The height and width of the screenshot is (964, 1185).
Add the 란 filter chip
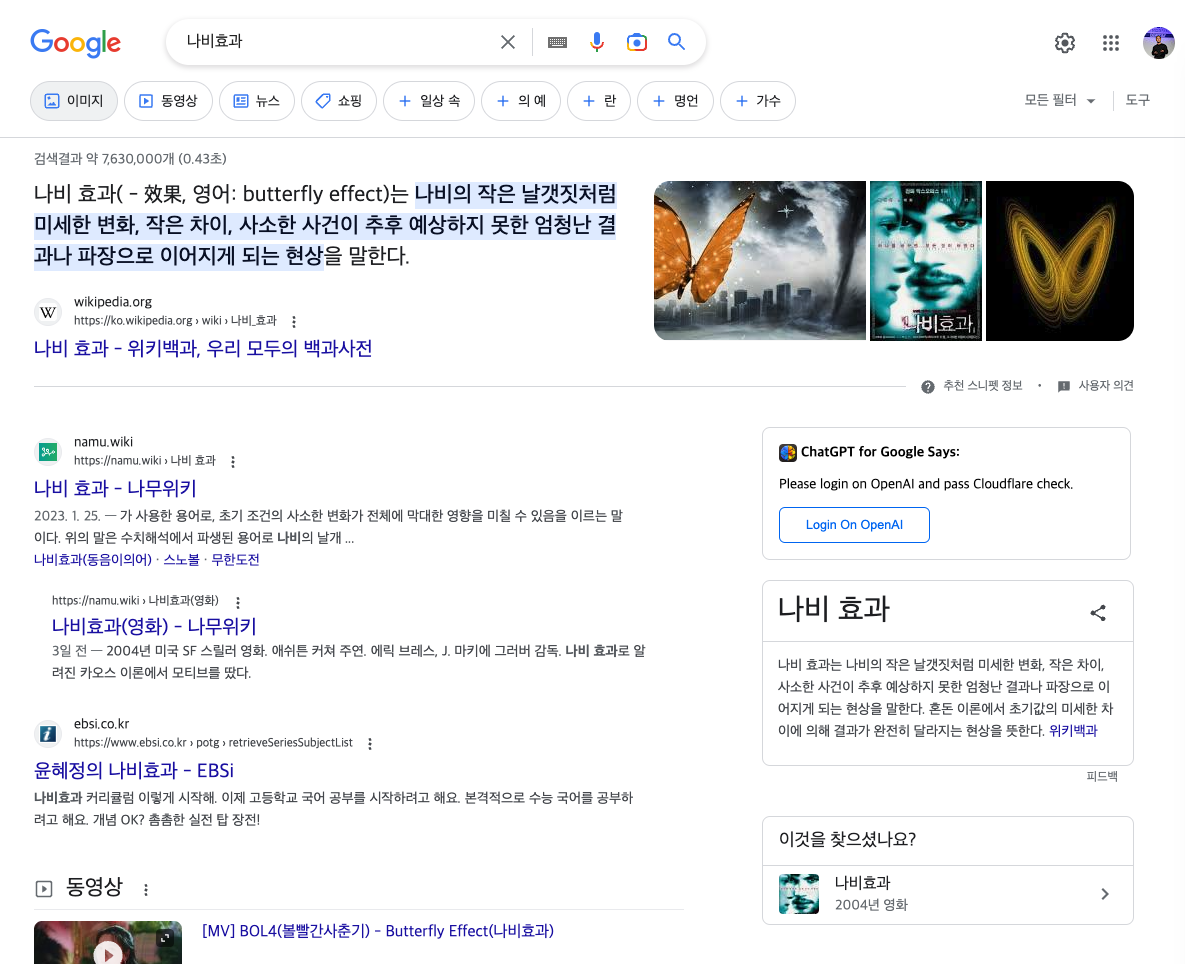pos(599,100)
